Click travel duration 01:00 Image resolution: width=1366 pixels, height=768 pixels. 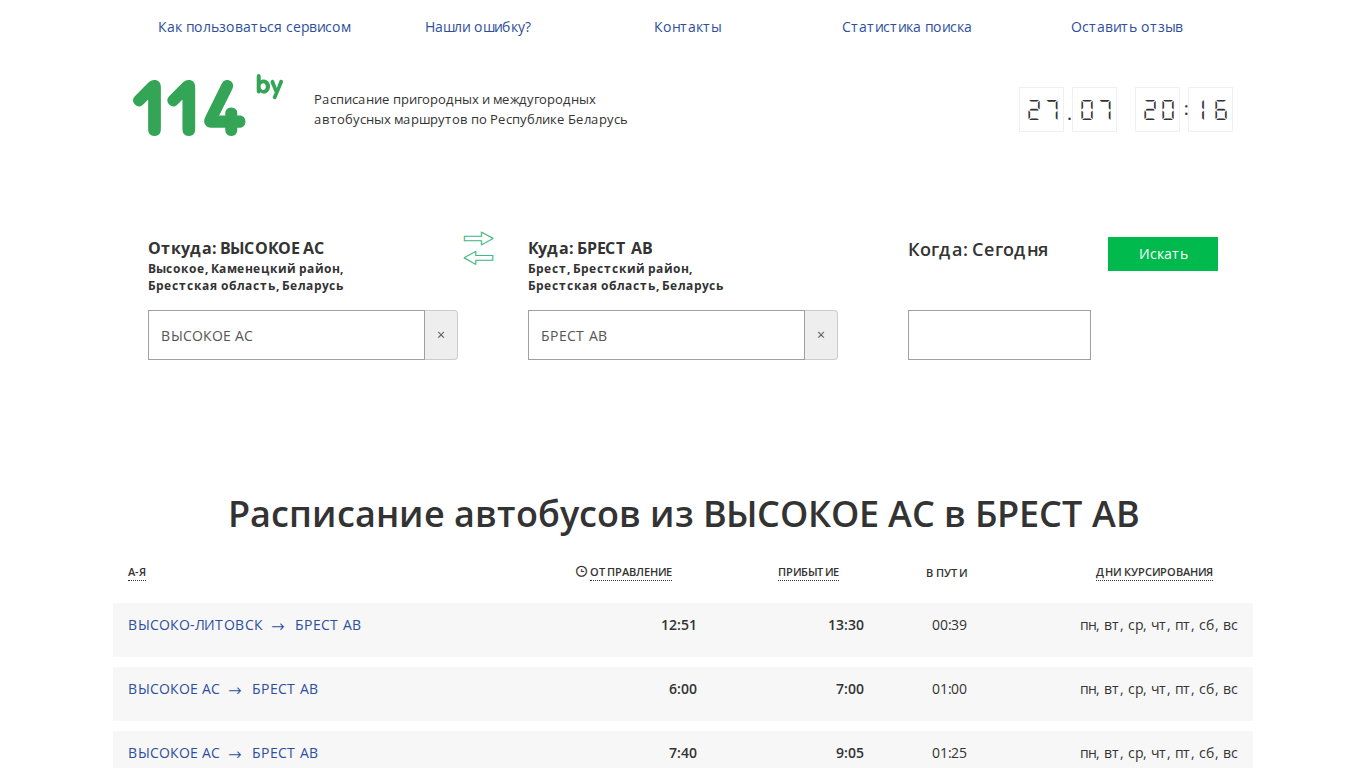tap(949, 689)
